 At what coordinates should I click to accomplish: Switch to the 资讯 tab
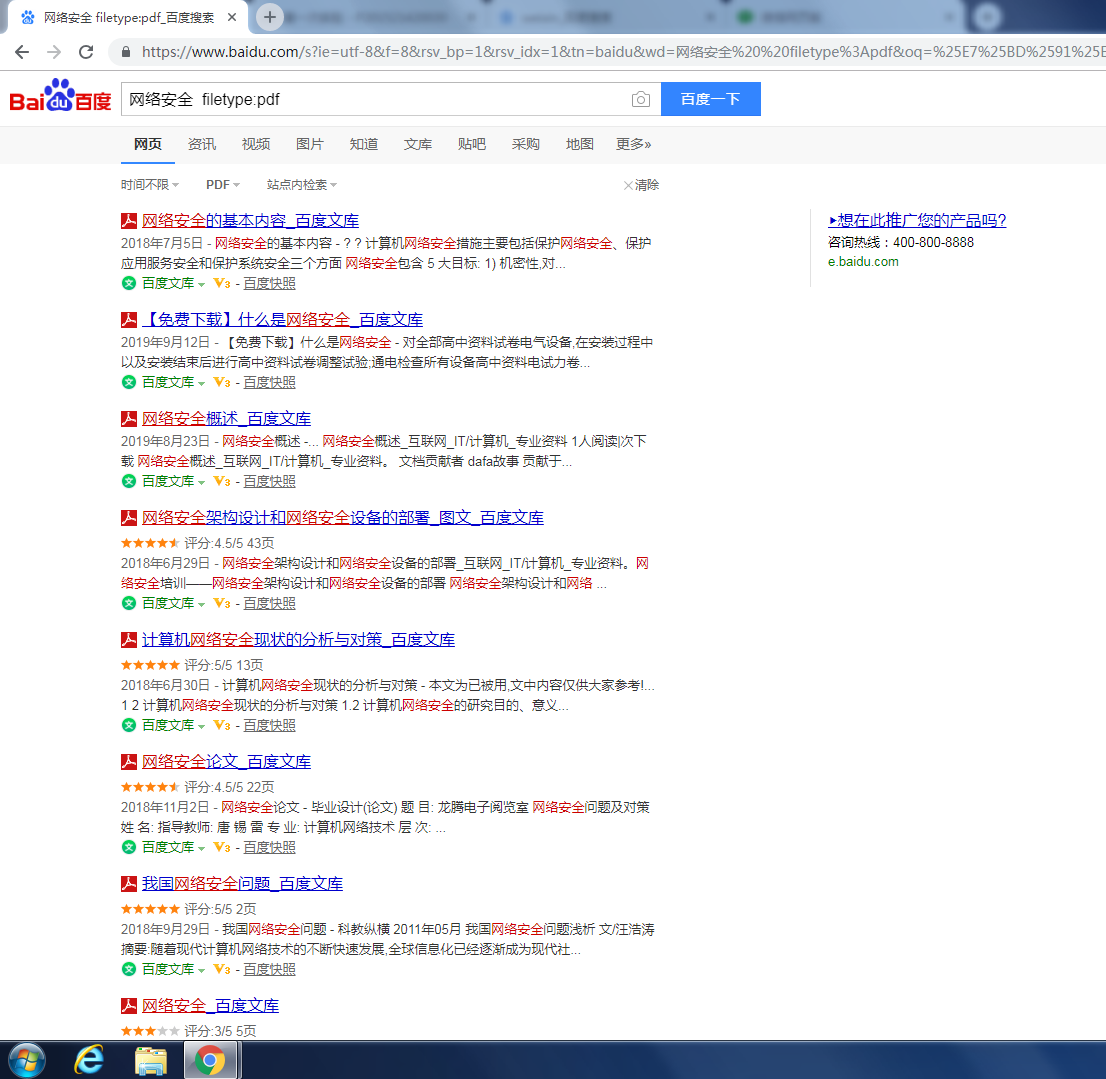[x=202, y=144]
